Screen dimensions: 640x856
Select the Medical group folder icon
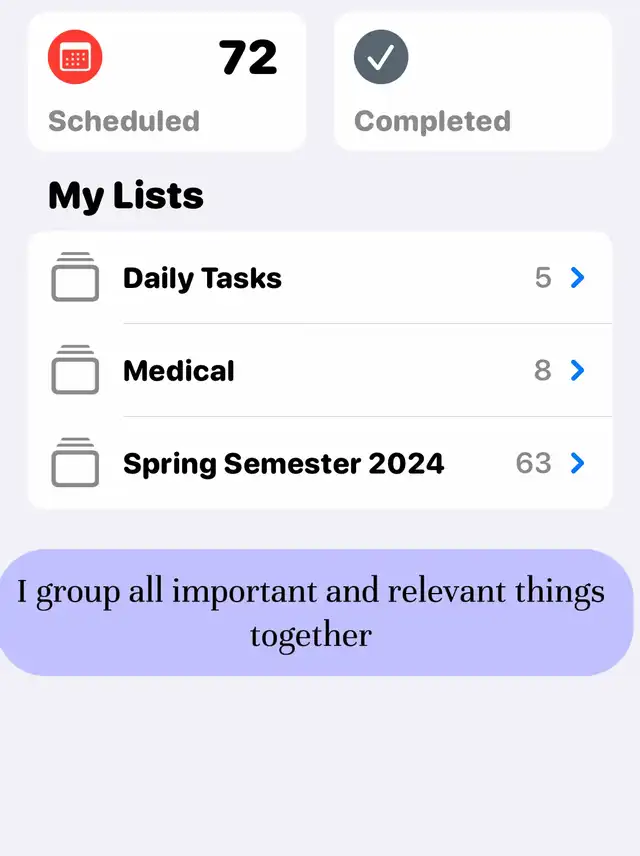coord(75,370)
